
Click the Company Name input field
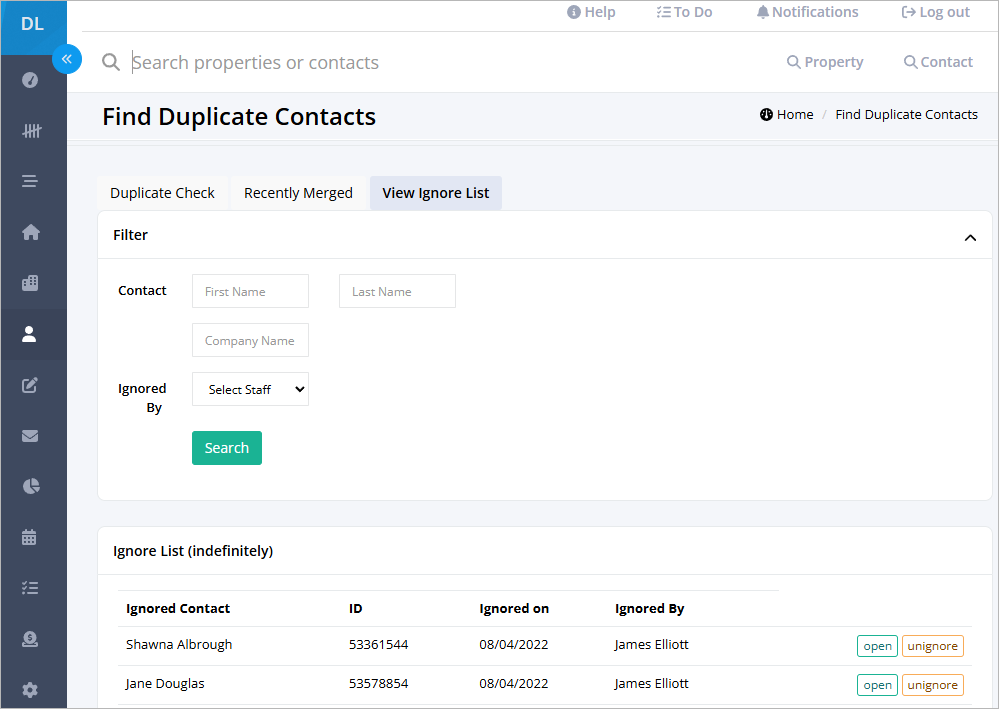[x=250, y=340]
